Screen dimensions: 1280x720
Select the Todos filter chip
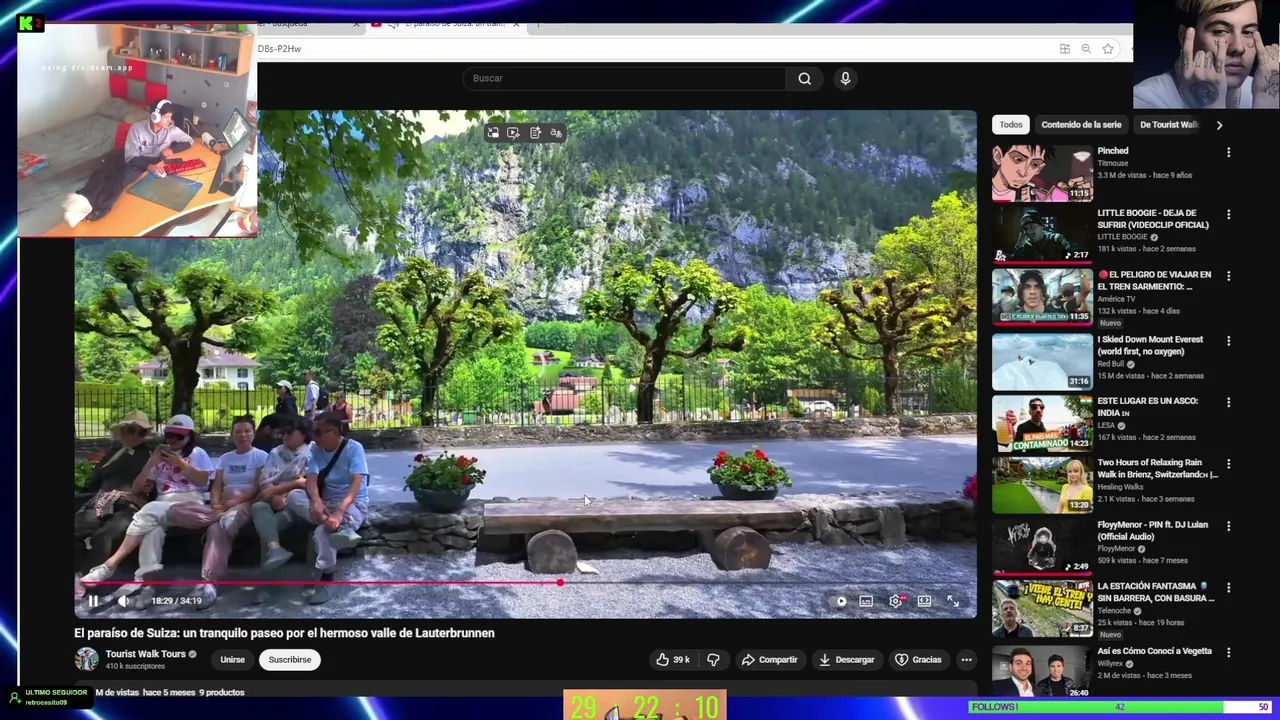coord(1011,125)
